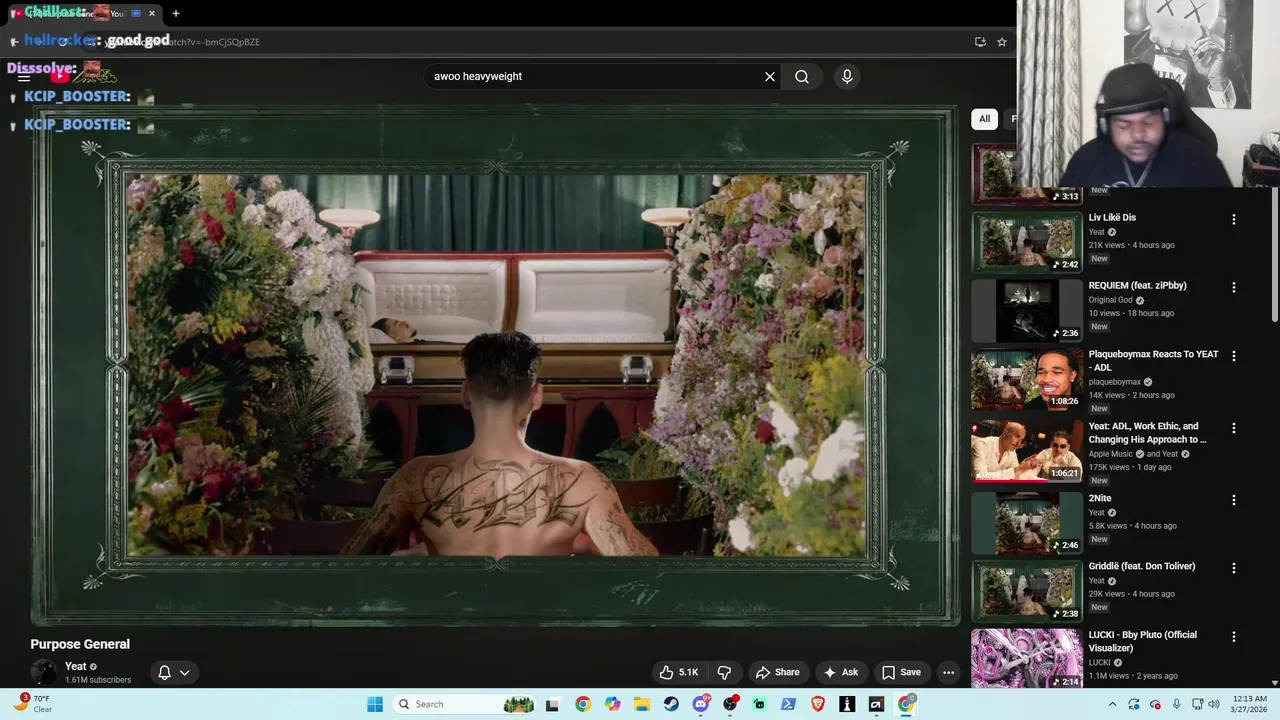
Task: Open the clock showing 12:13 AM
Action: [1249, 704]
